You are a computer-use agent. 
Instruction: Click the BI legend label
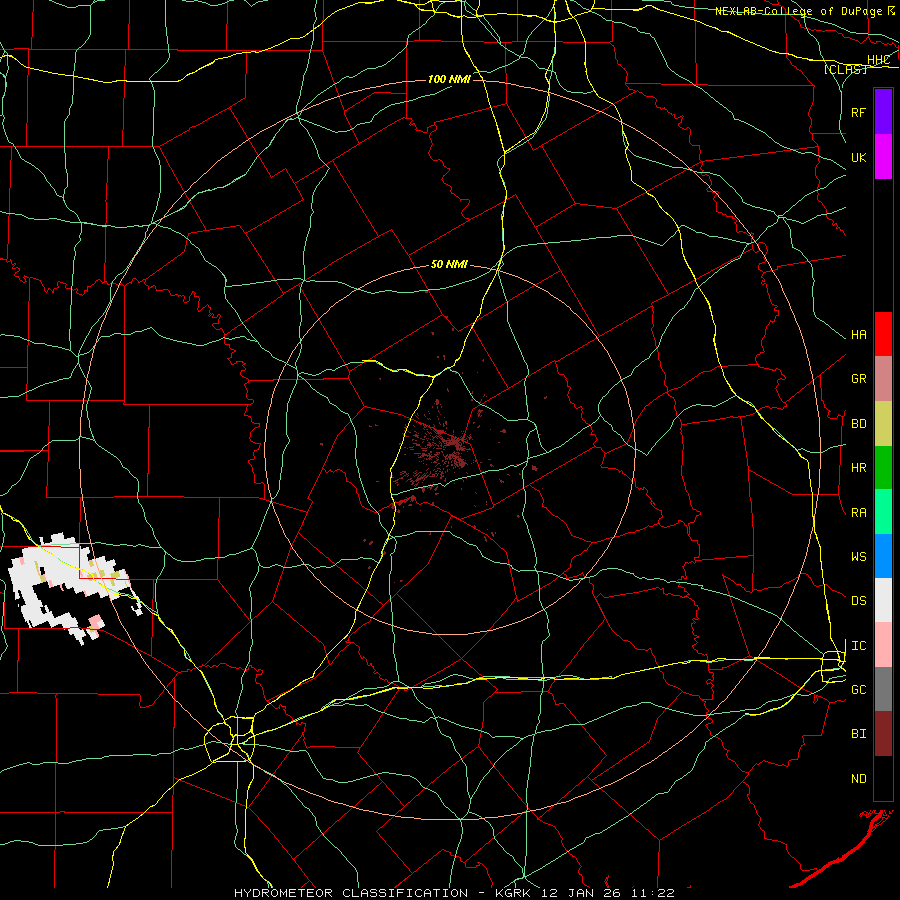click(x=858, y=734)
